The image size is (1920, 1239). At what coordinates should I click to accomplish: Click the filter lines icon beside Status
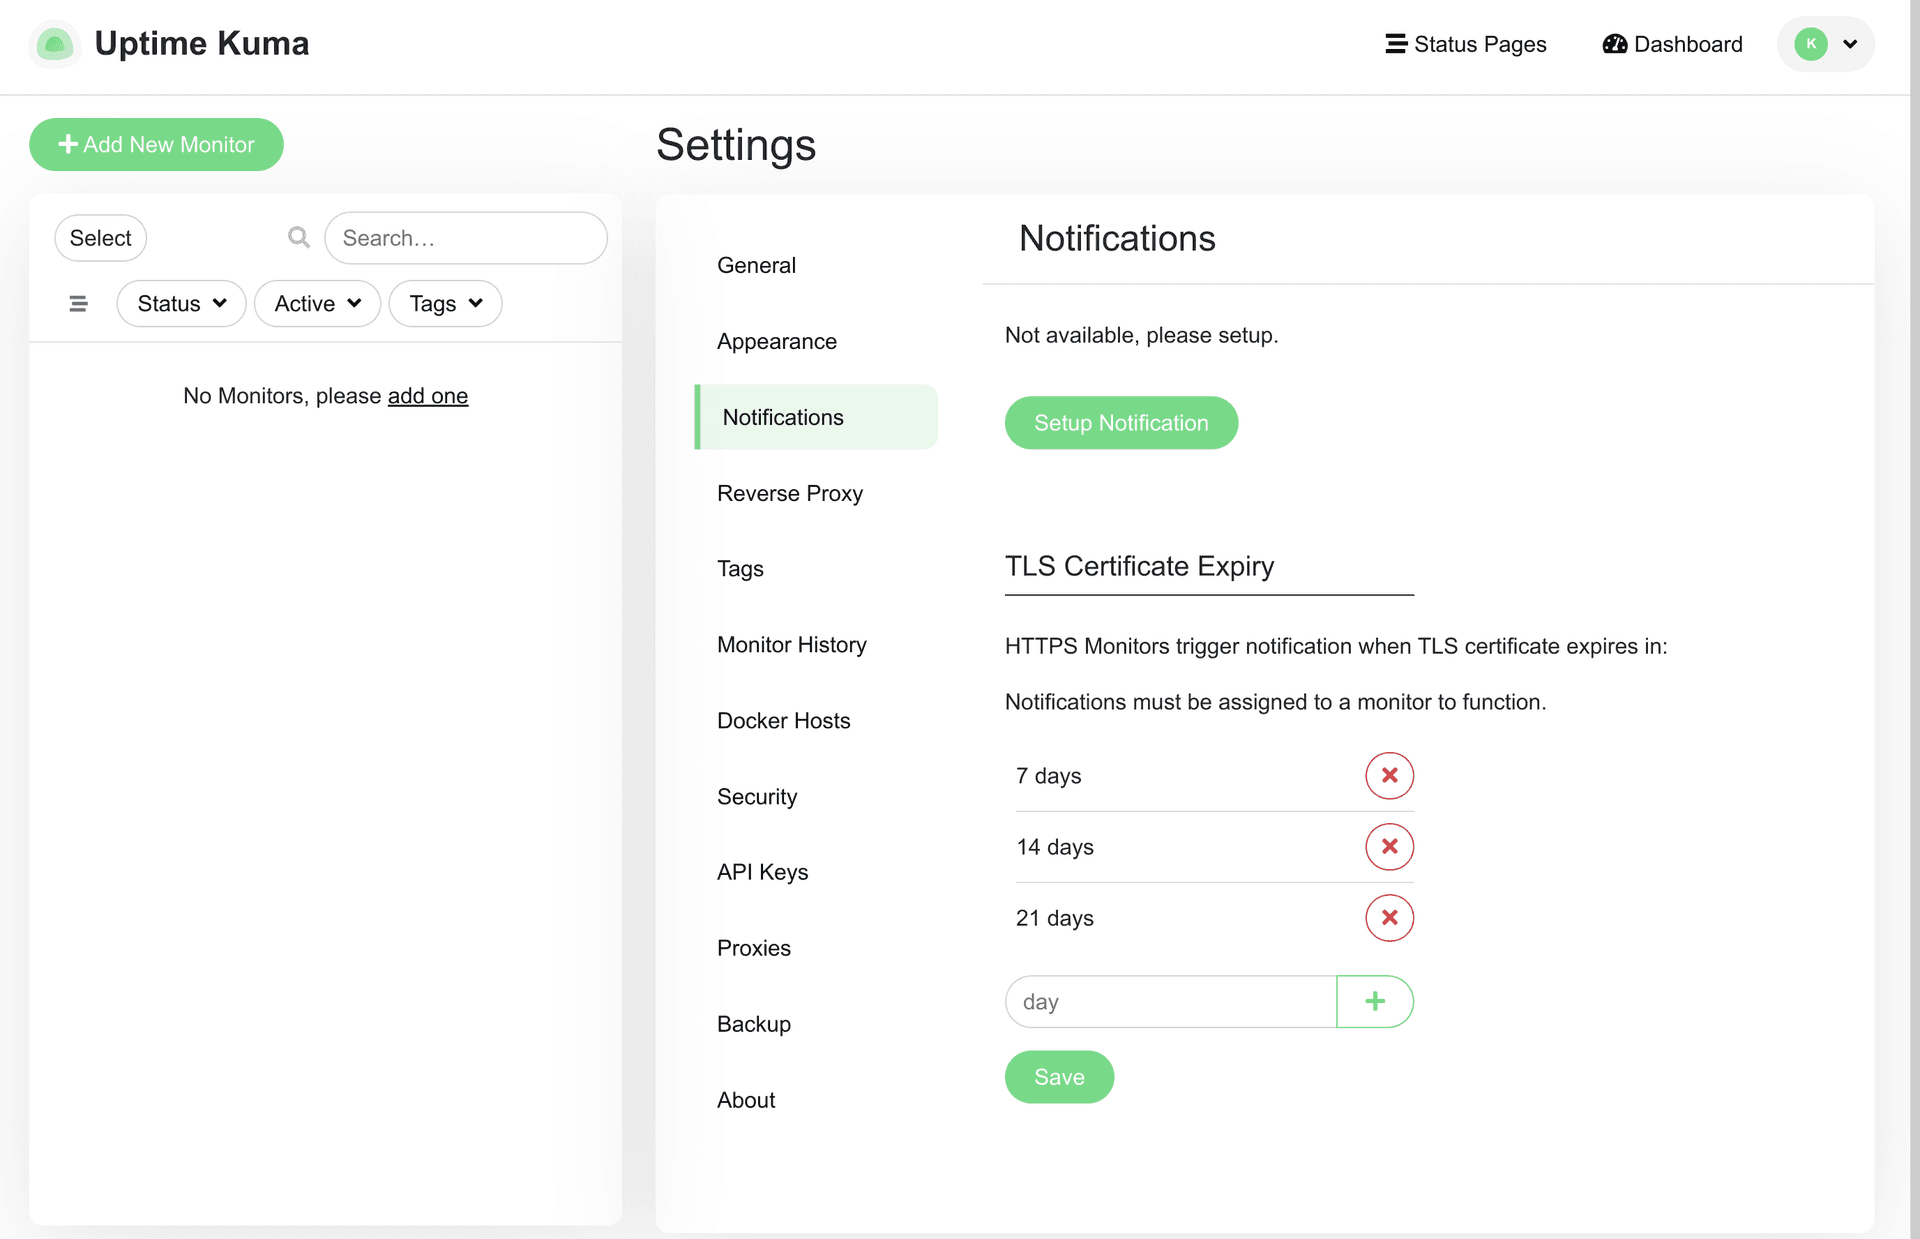78,304
